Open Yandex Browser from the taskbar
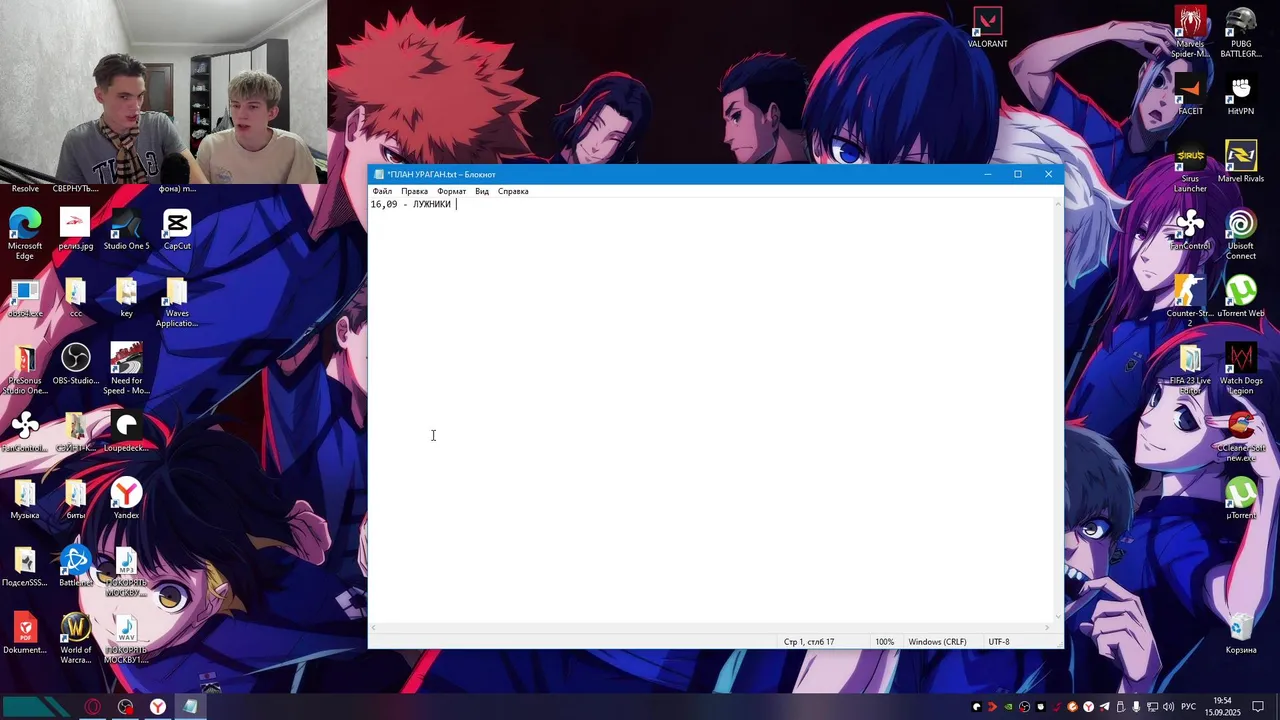 158,707
